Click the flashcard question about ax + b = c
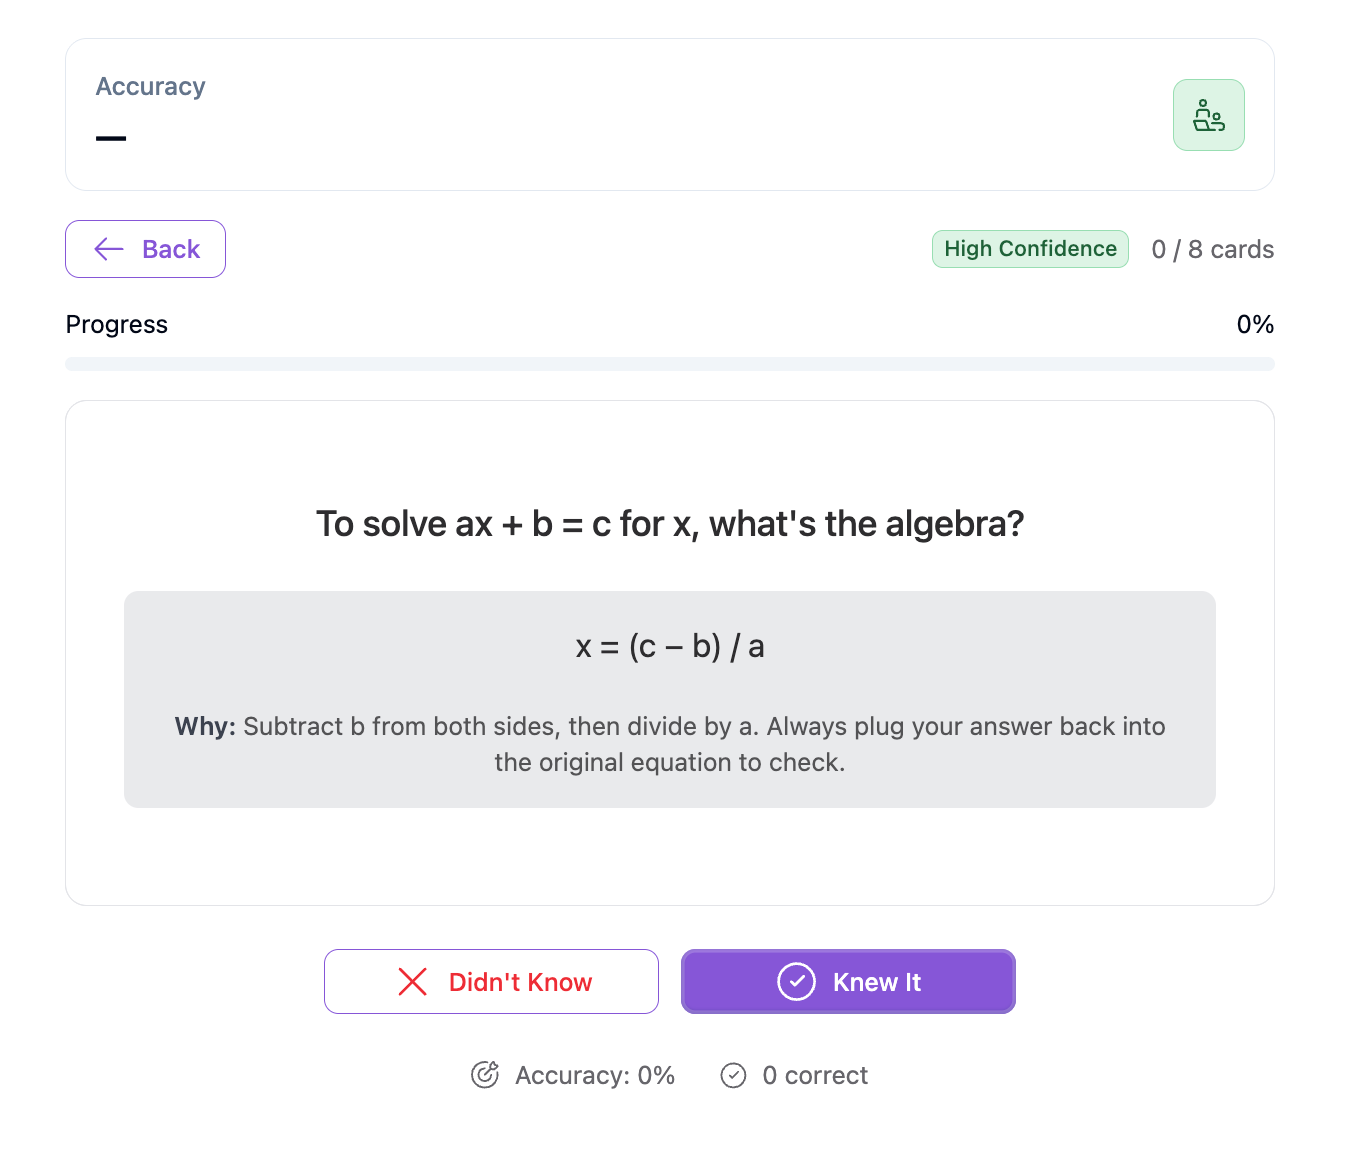The image size is (1364, 1158). 670,524
